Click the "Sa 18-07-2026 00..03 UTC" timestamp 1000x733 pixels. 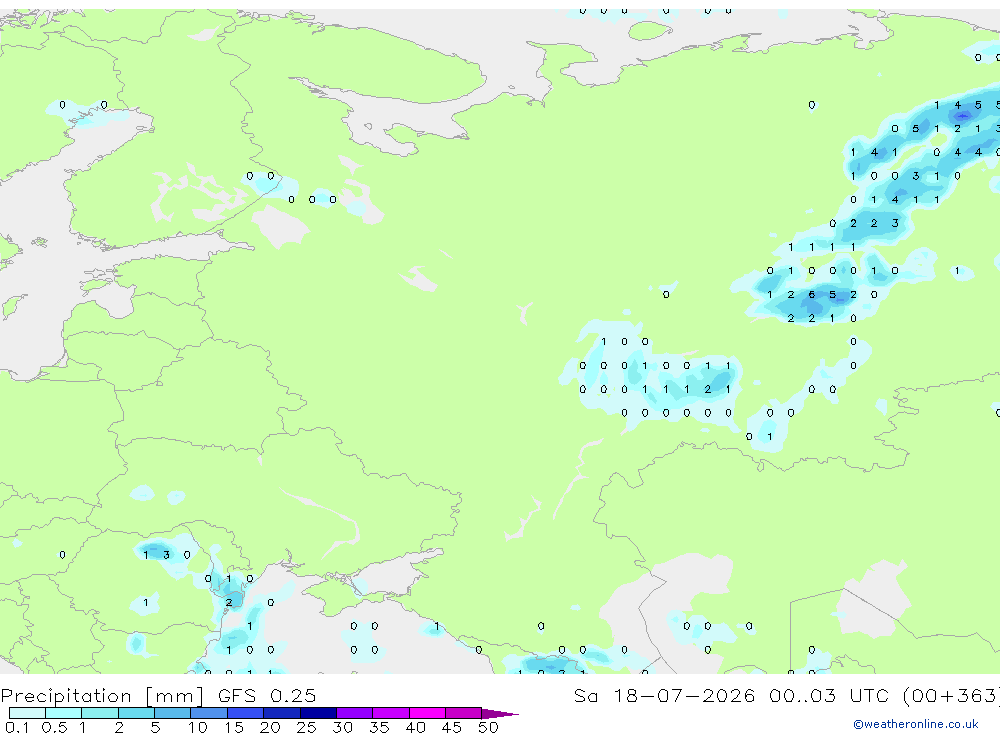click(732, 695)
